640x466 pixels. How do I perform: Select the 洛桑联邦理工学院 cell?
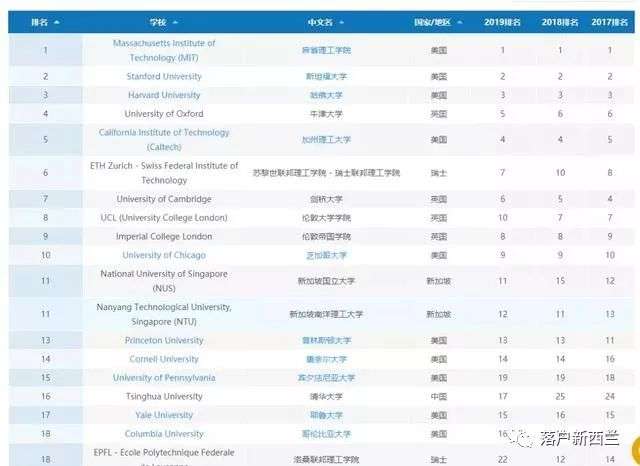point(326,459)
